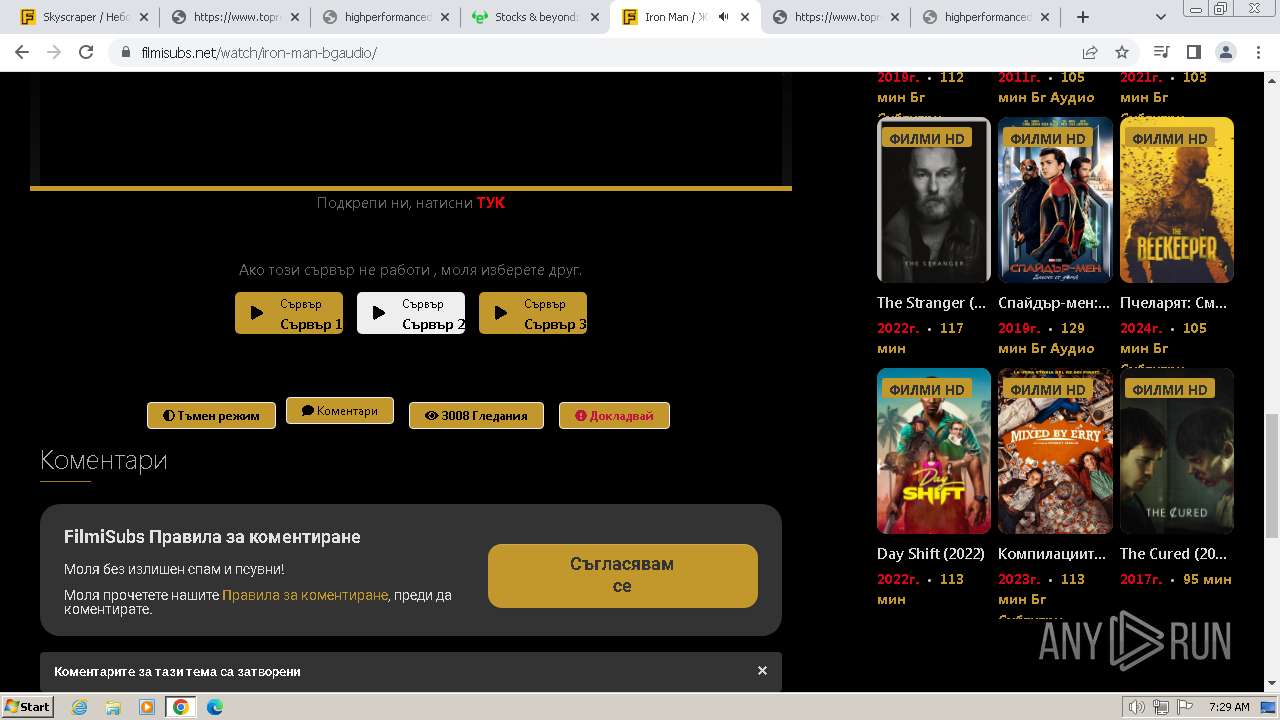Report with Докладвай button
1280x720 pixels.
(614, 415)
